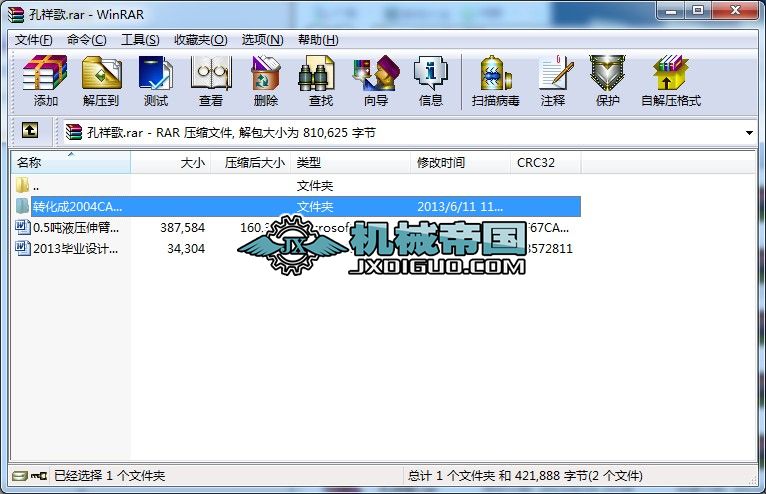Close the WinRAR window
Viewport: 766px width, 494px height.
[x=735, y=10]
